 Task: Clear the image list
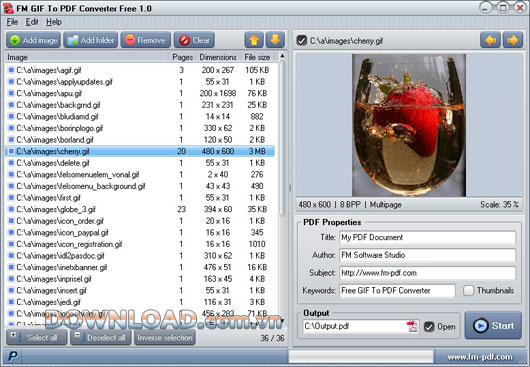[x=194, y=40]
